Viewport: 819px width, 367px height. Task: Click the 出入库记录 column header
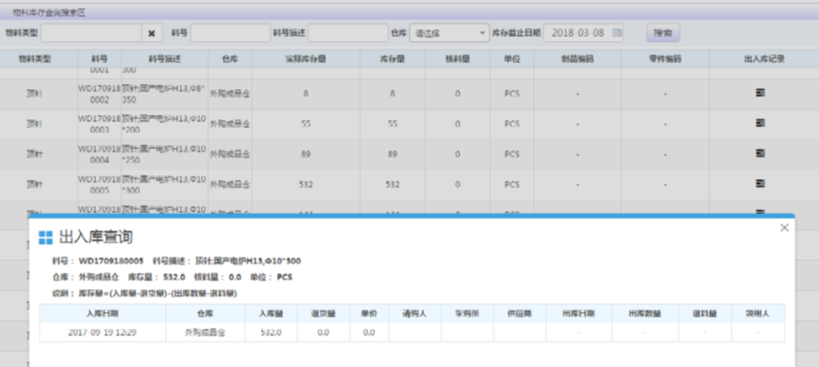pos(764,59)
